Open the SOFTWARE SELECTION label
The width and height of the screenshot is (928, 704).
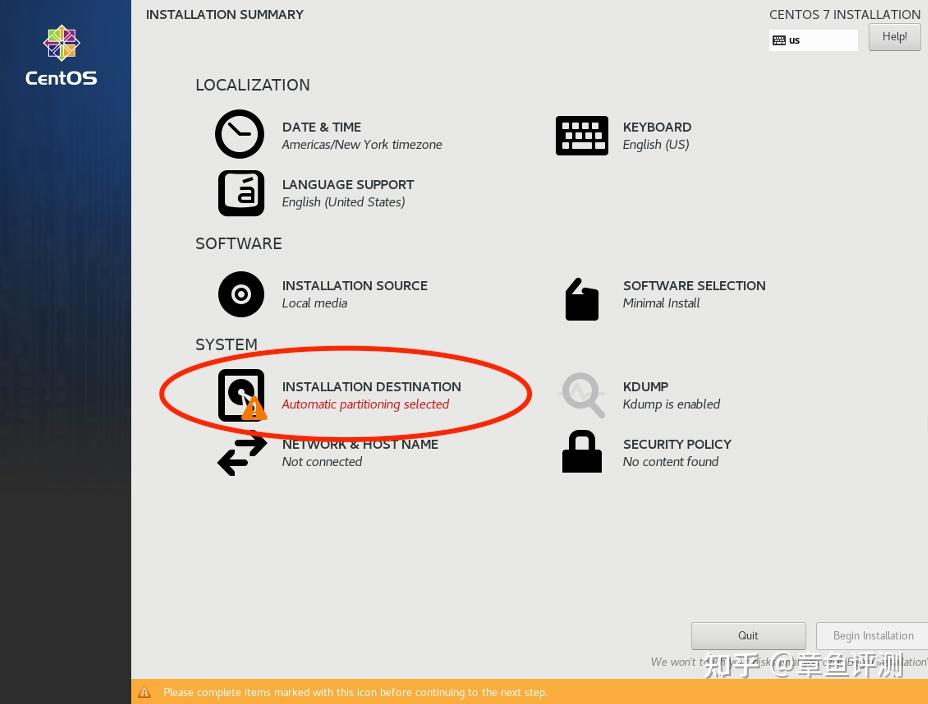click(x=694, y=286)
